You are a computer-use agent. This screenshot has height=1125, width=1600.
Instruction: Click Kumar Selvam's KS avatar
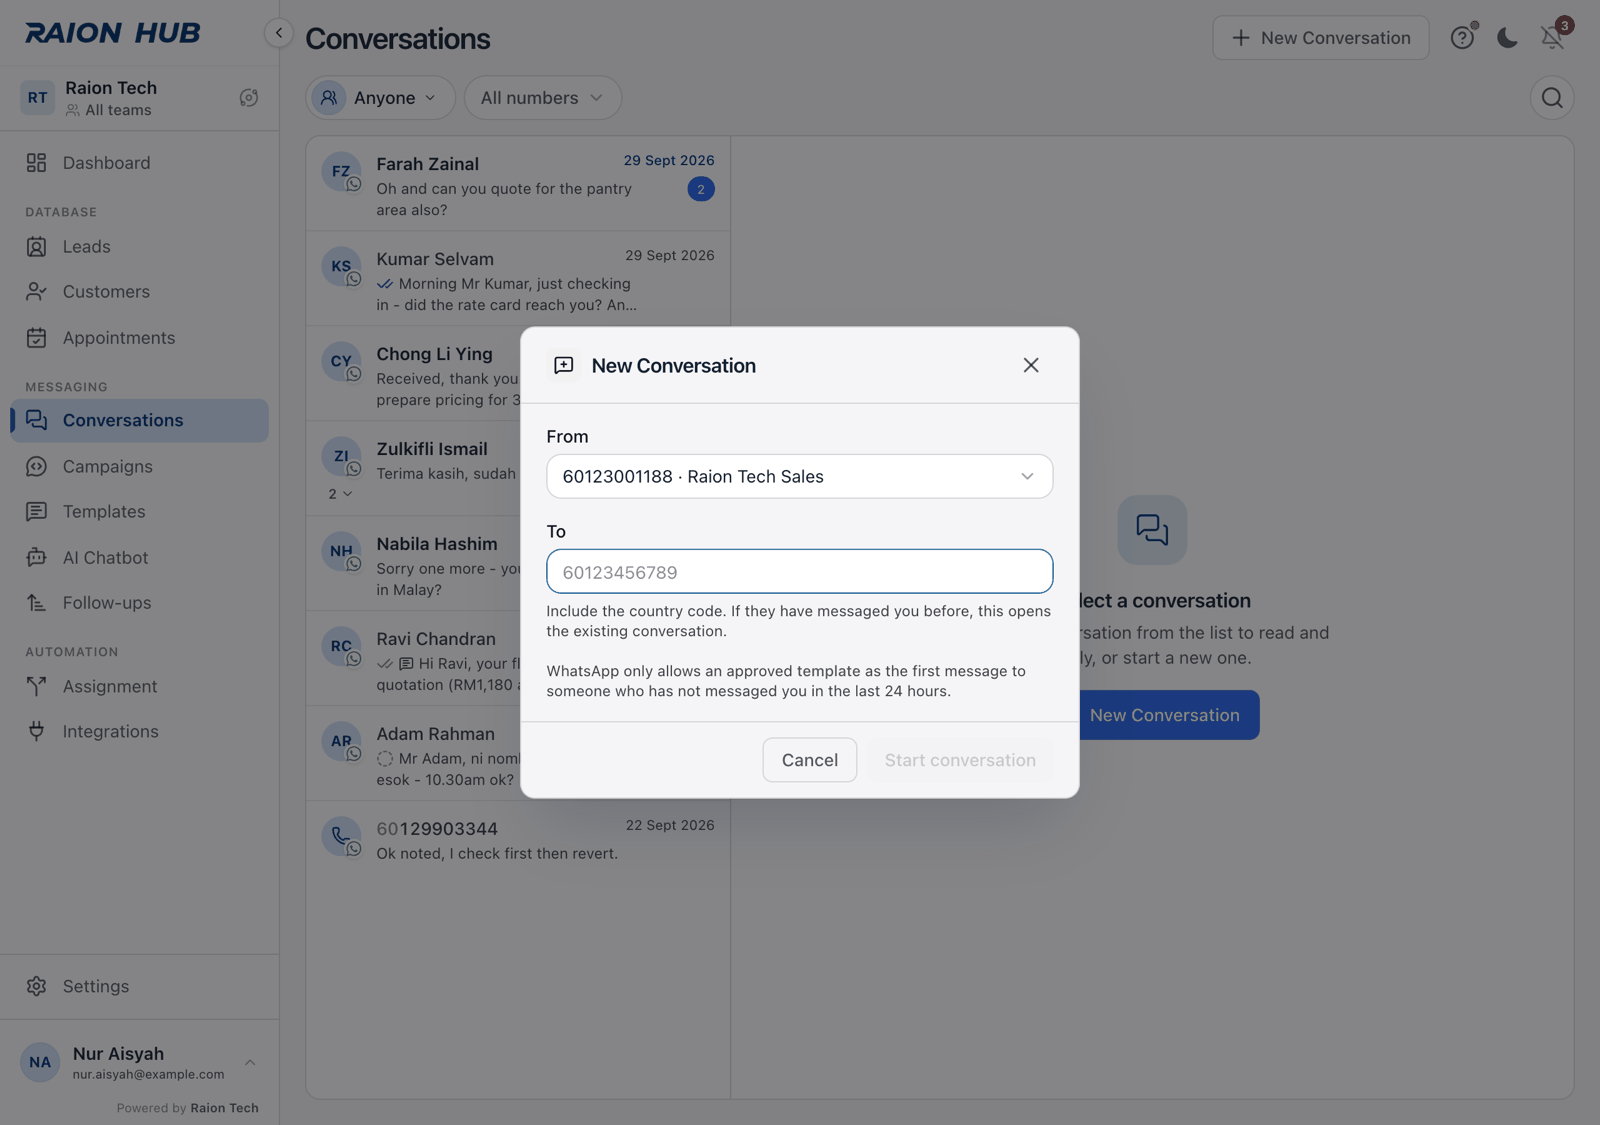(x=341, y=266)
